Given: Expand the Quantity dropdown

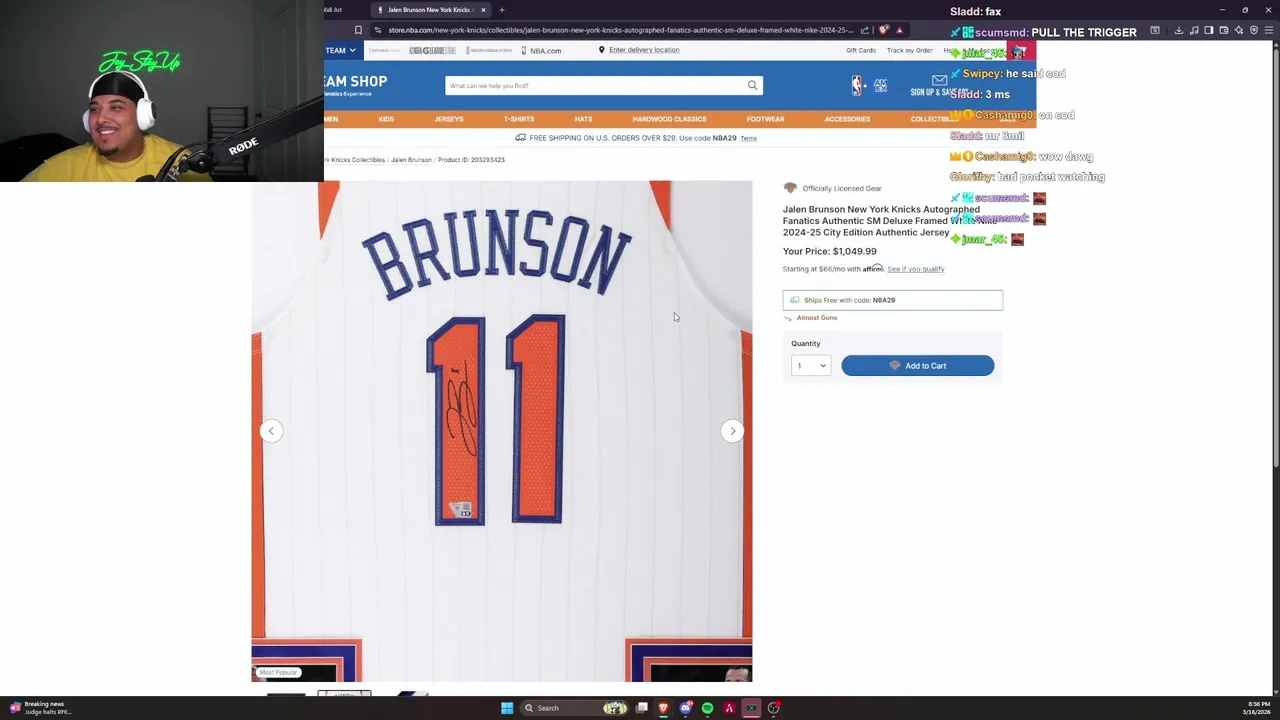Looking at the screenshot, I should coord(810,366).
